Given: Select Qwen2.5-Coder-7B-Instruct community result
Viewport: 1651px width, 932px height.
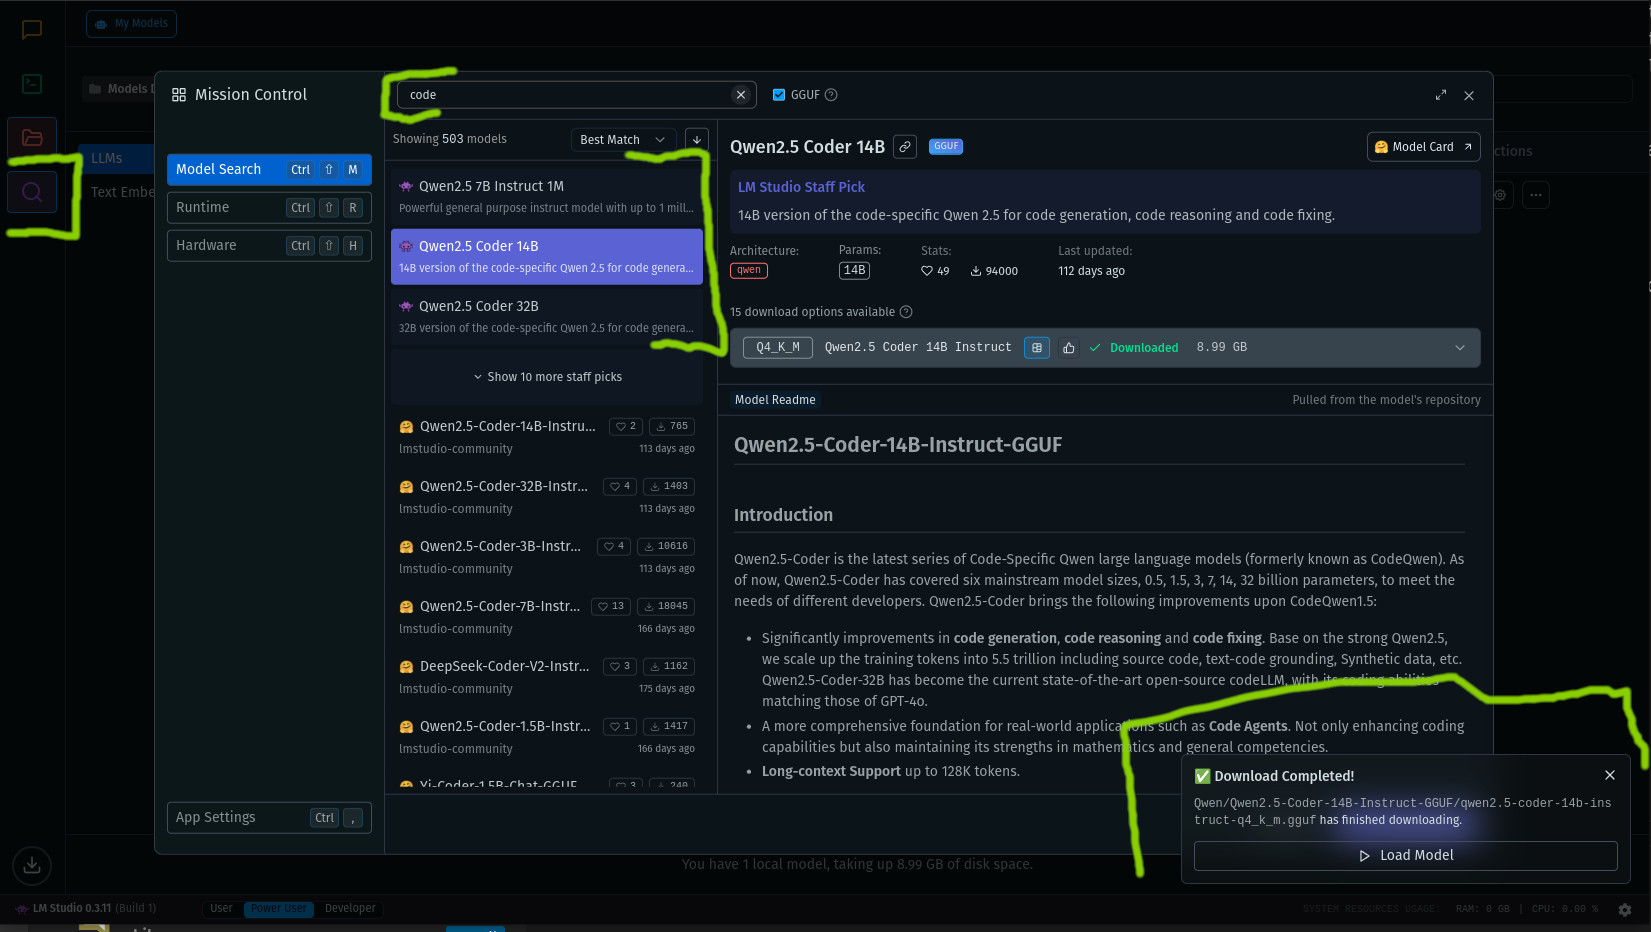Looking at the screenshot, I should click(547, 617).
